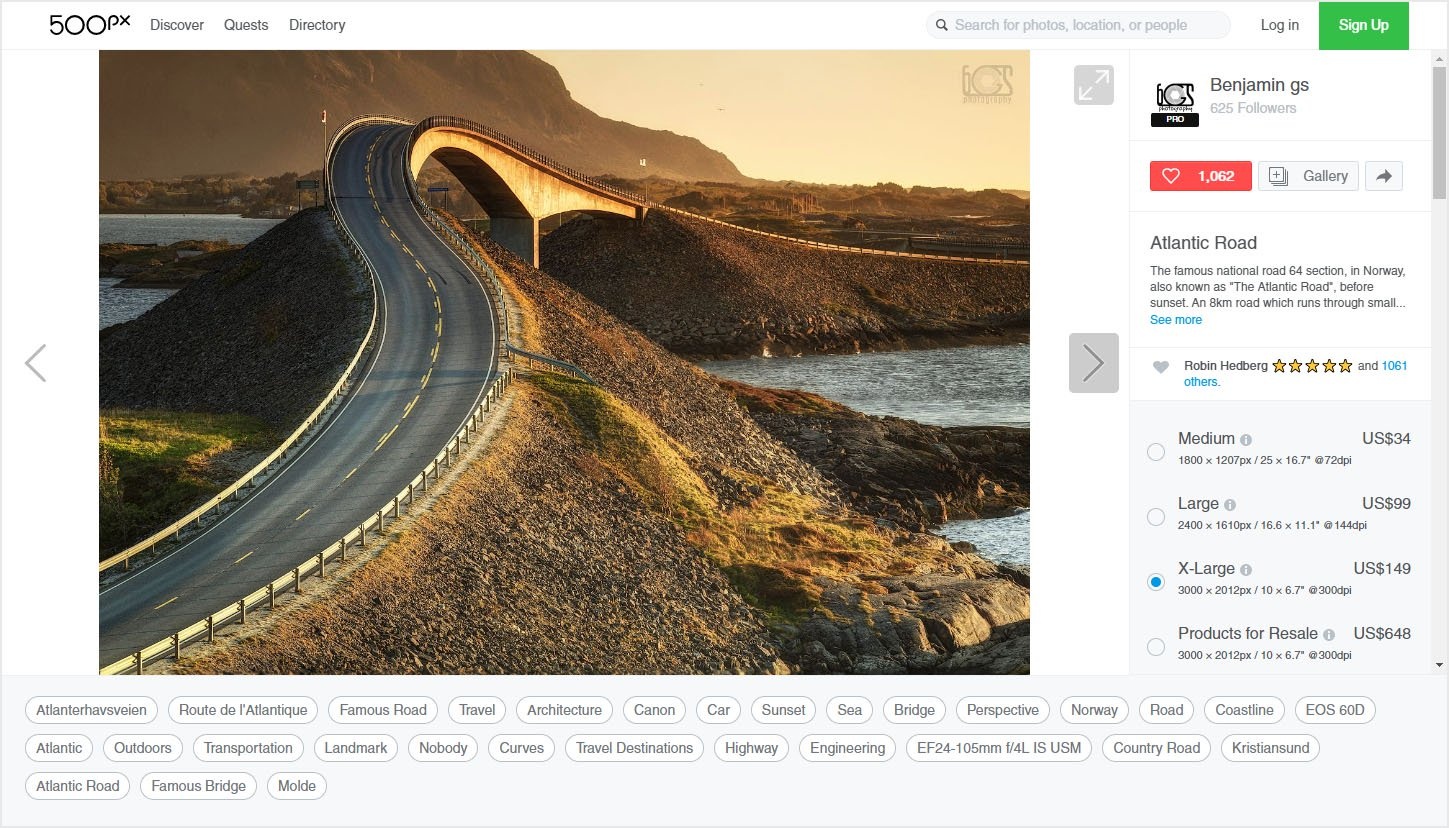The width and height of the screenshot is (1449, 828).
Task: Expand description with See more
Action: [x=1176, y=320]
